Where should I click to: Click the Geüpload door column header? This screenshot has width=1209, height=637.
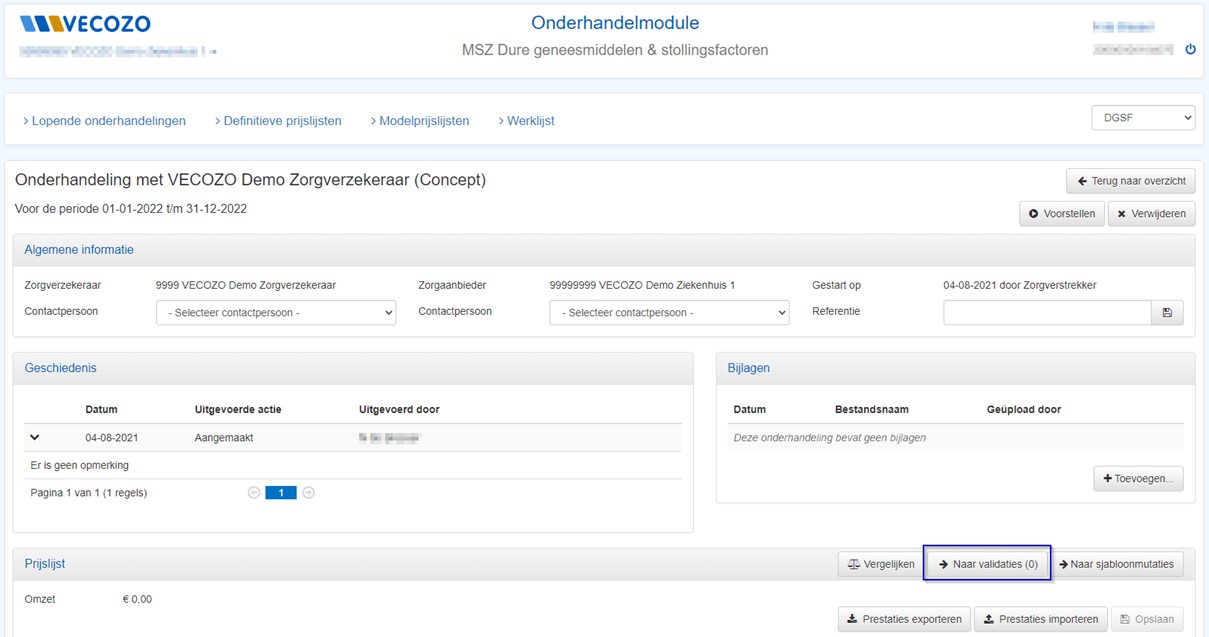tap(1024, 409)
